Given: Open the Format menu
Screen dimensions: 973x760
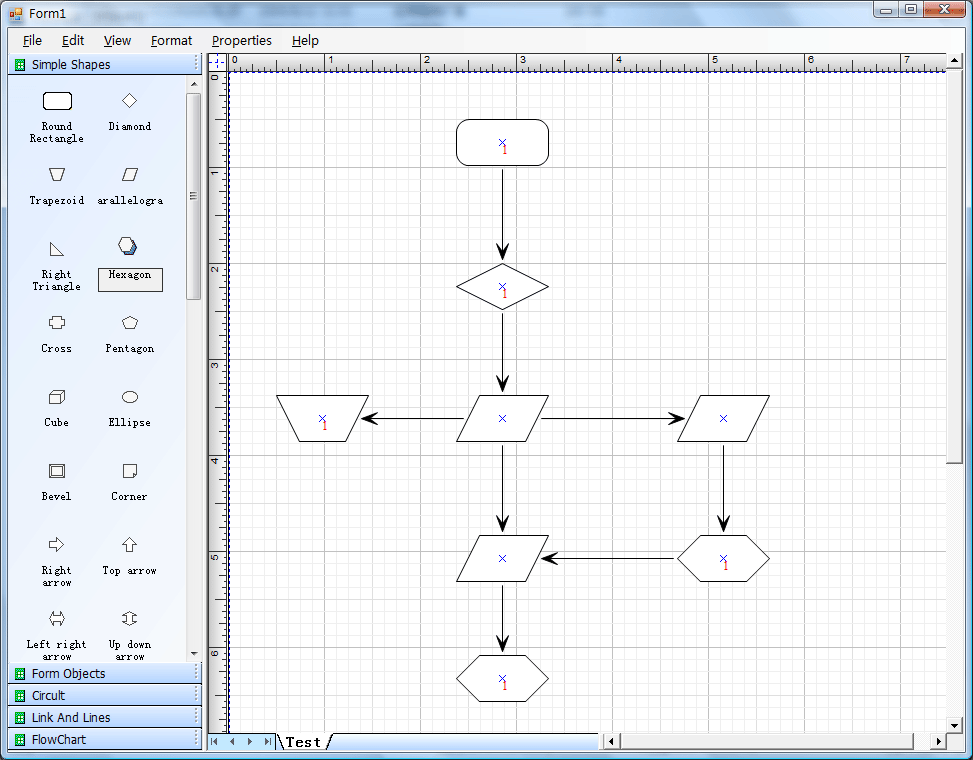Looking at the screenshot, I should click(x=171, y=40).
